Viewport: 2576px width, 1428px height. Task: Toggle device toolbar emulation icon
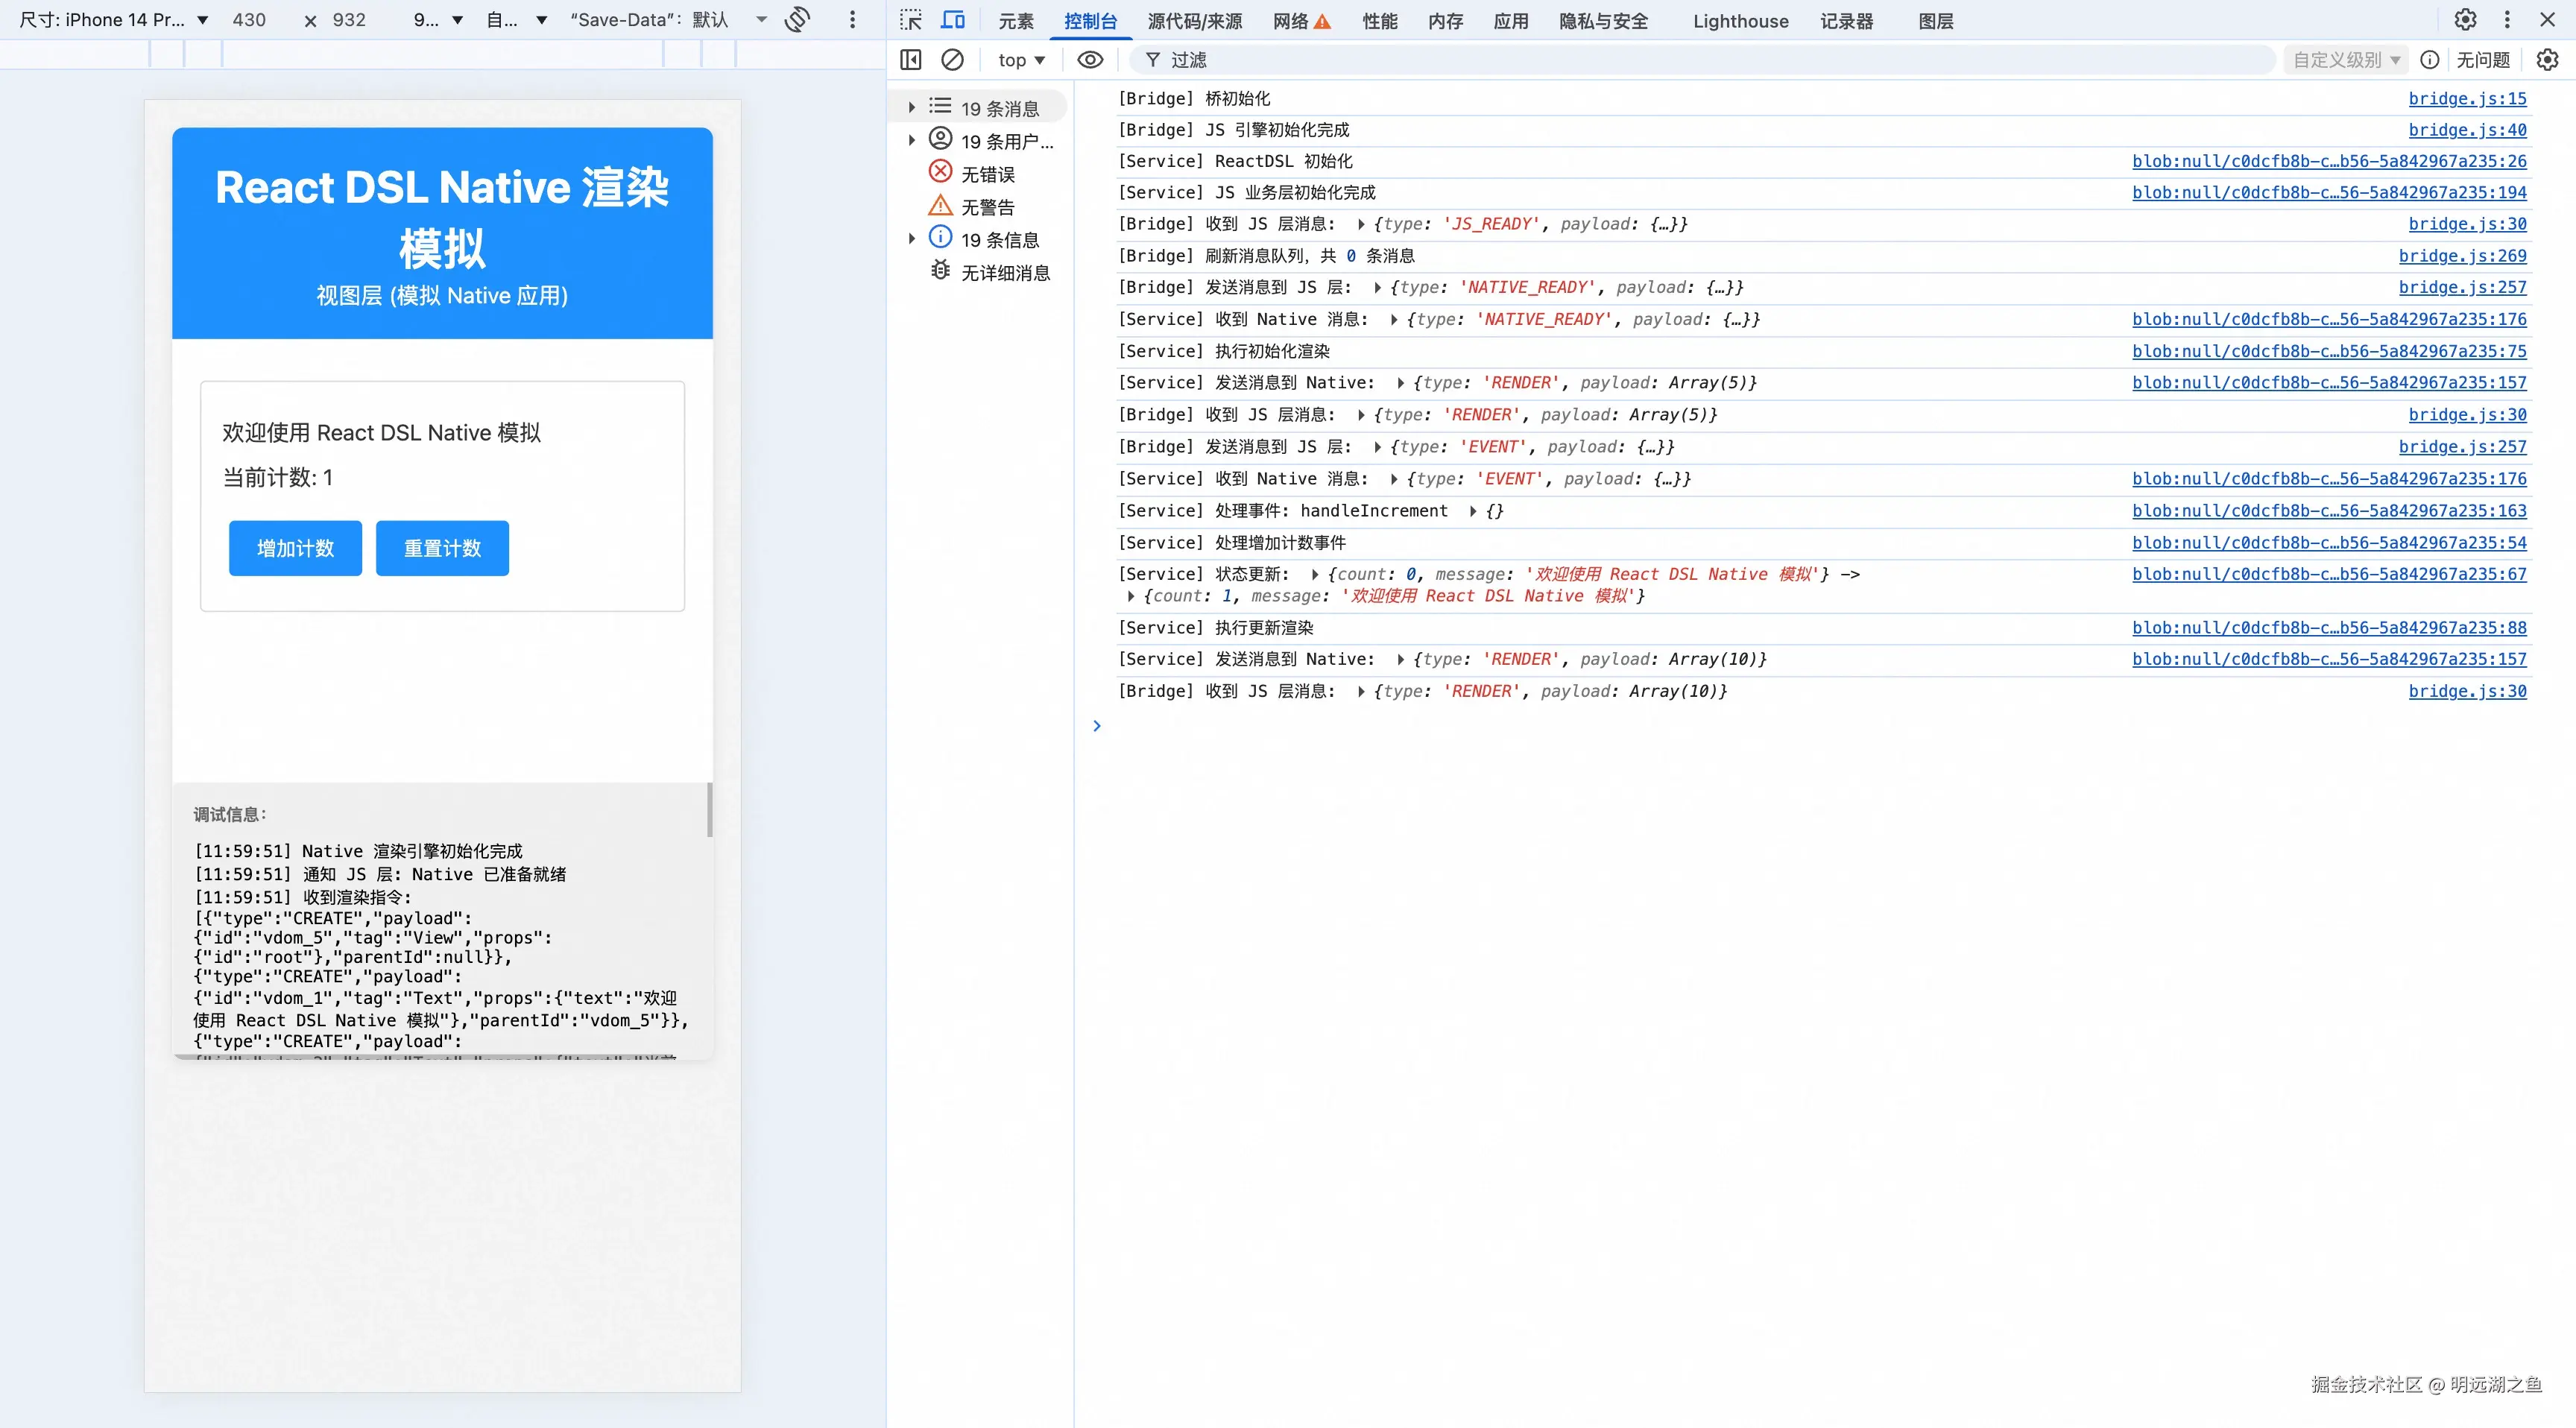pyautogui.click(x=953, y=20)
